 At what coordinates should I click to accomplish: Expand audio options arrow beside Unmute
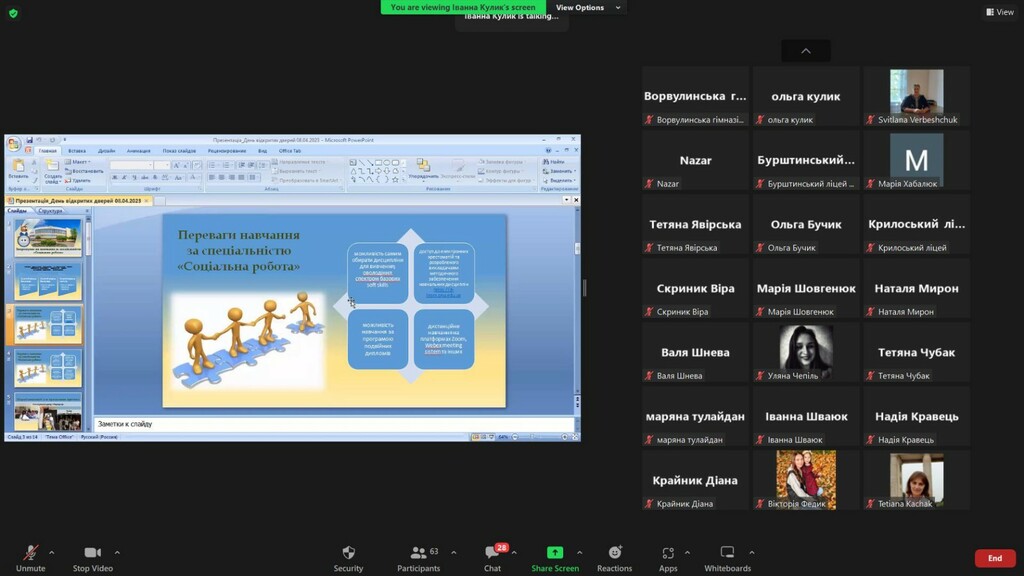click(x=52, y=552)
